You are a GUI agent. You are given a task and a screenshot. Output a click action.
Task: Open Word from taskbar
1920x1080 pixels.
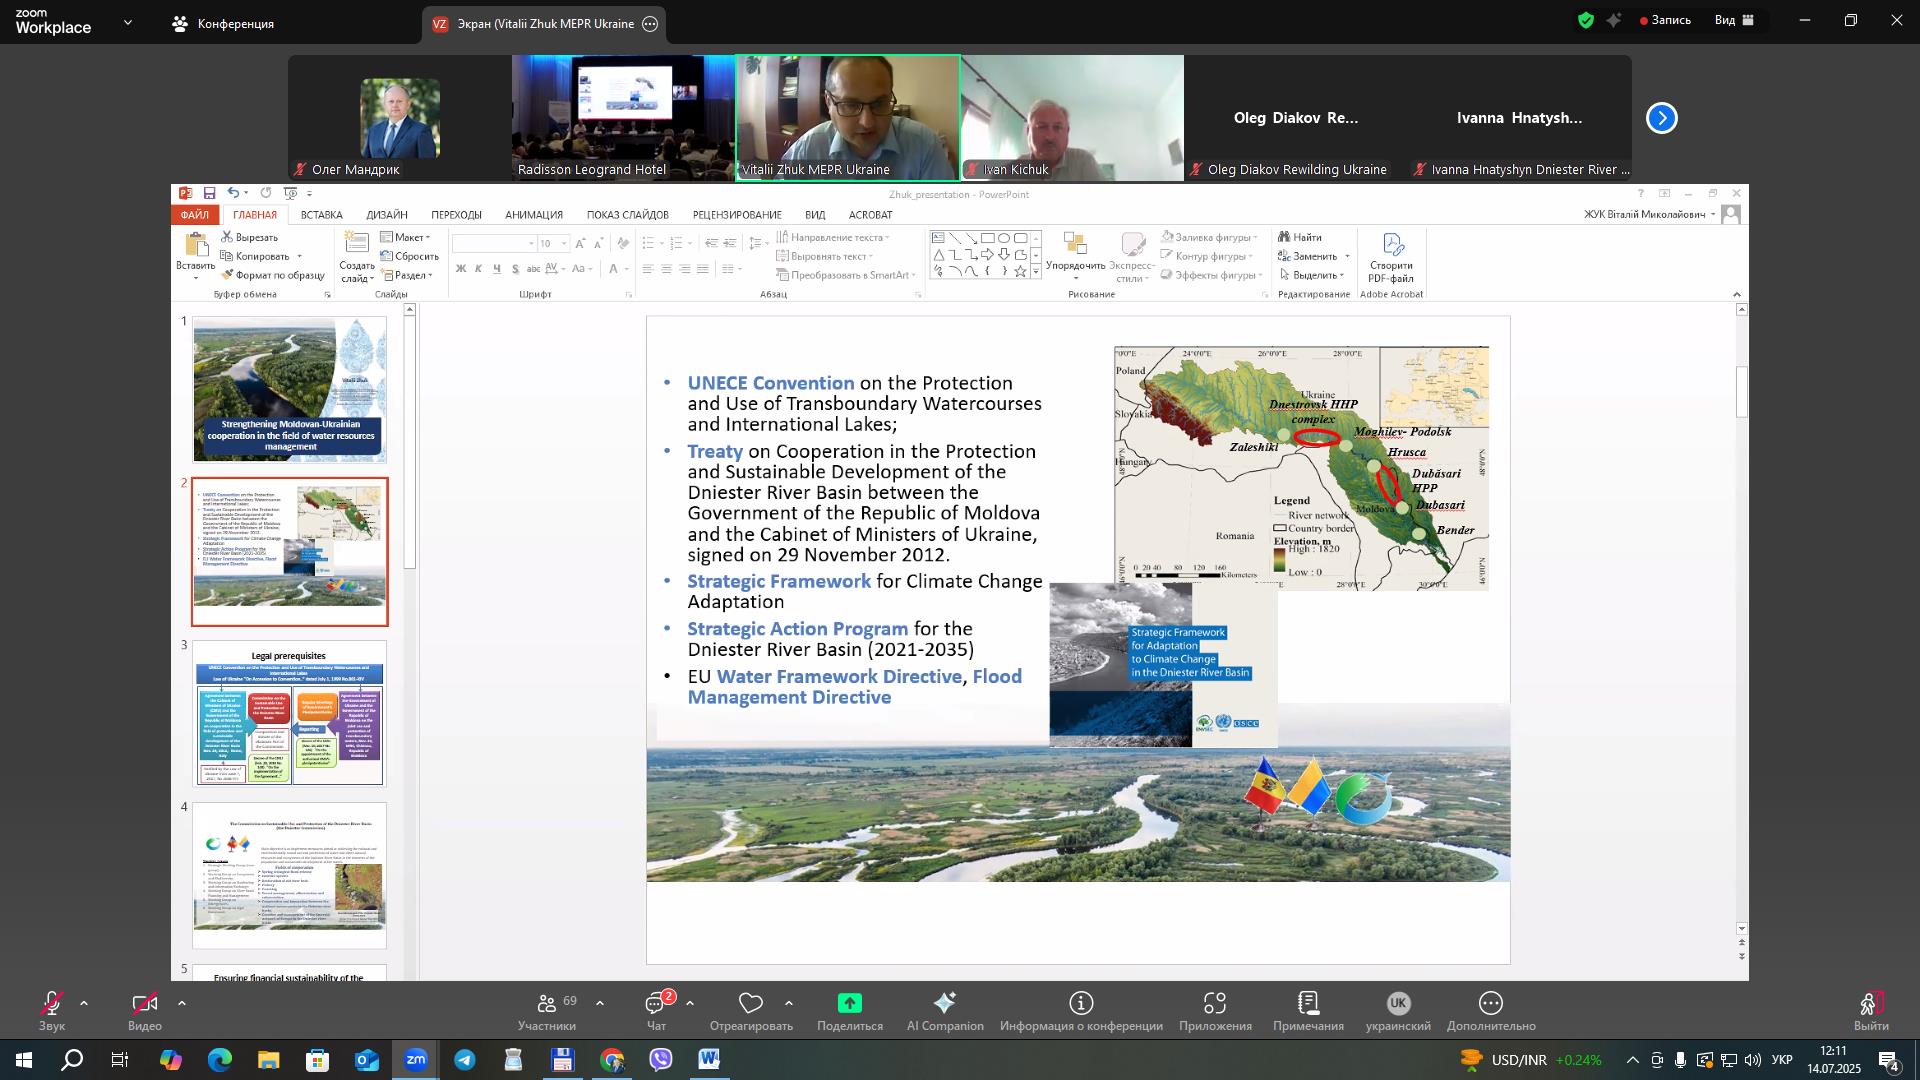(x=709, y=1060)
